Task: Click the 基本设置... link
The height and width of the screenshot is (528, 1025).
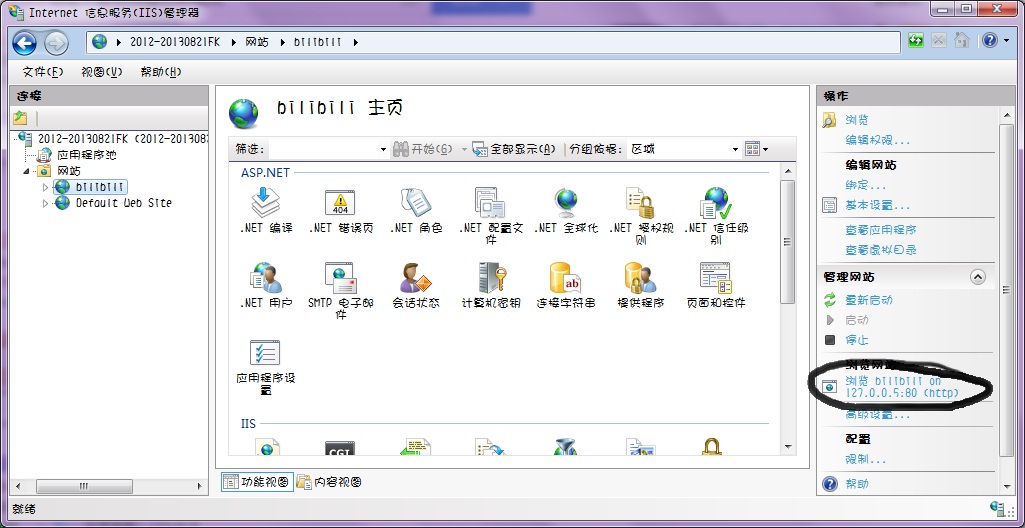Action: coord(877,205)
